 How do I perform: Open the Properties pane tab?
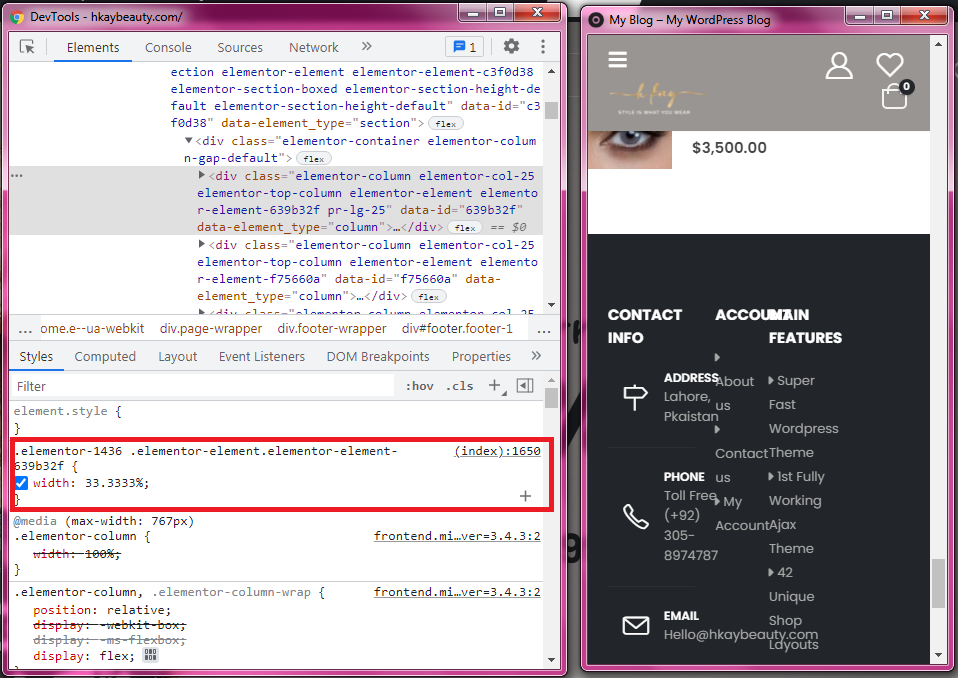(x=481, y=357)
